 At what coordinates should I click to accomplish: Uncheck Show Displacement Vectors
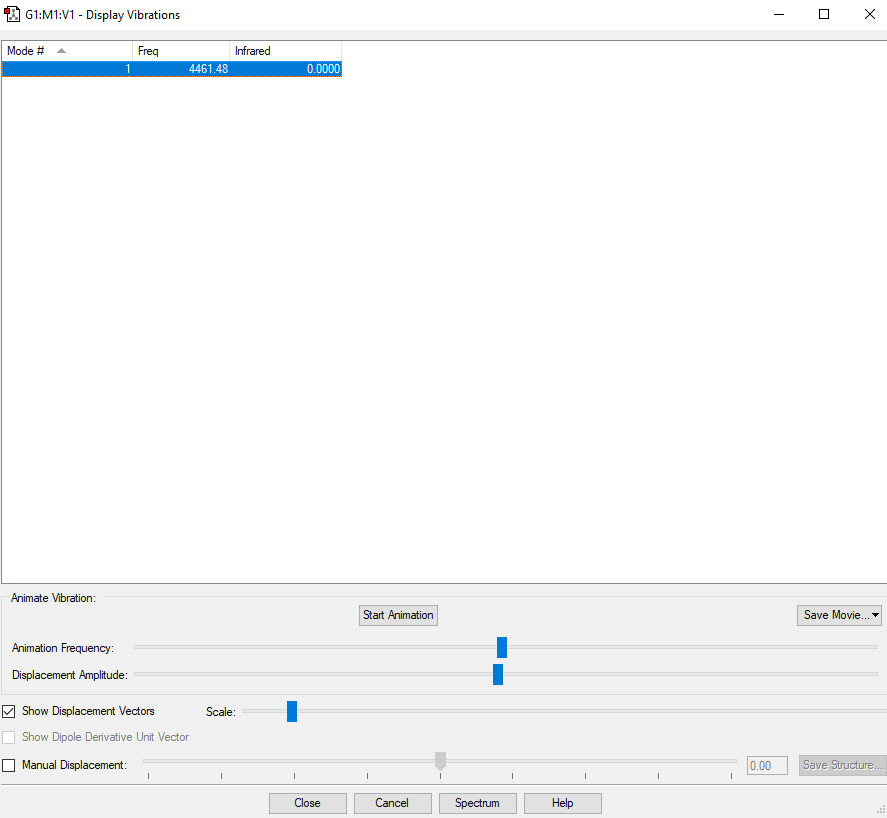tap(8, 711)
